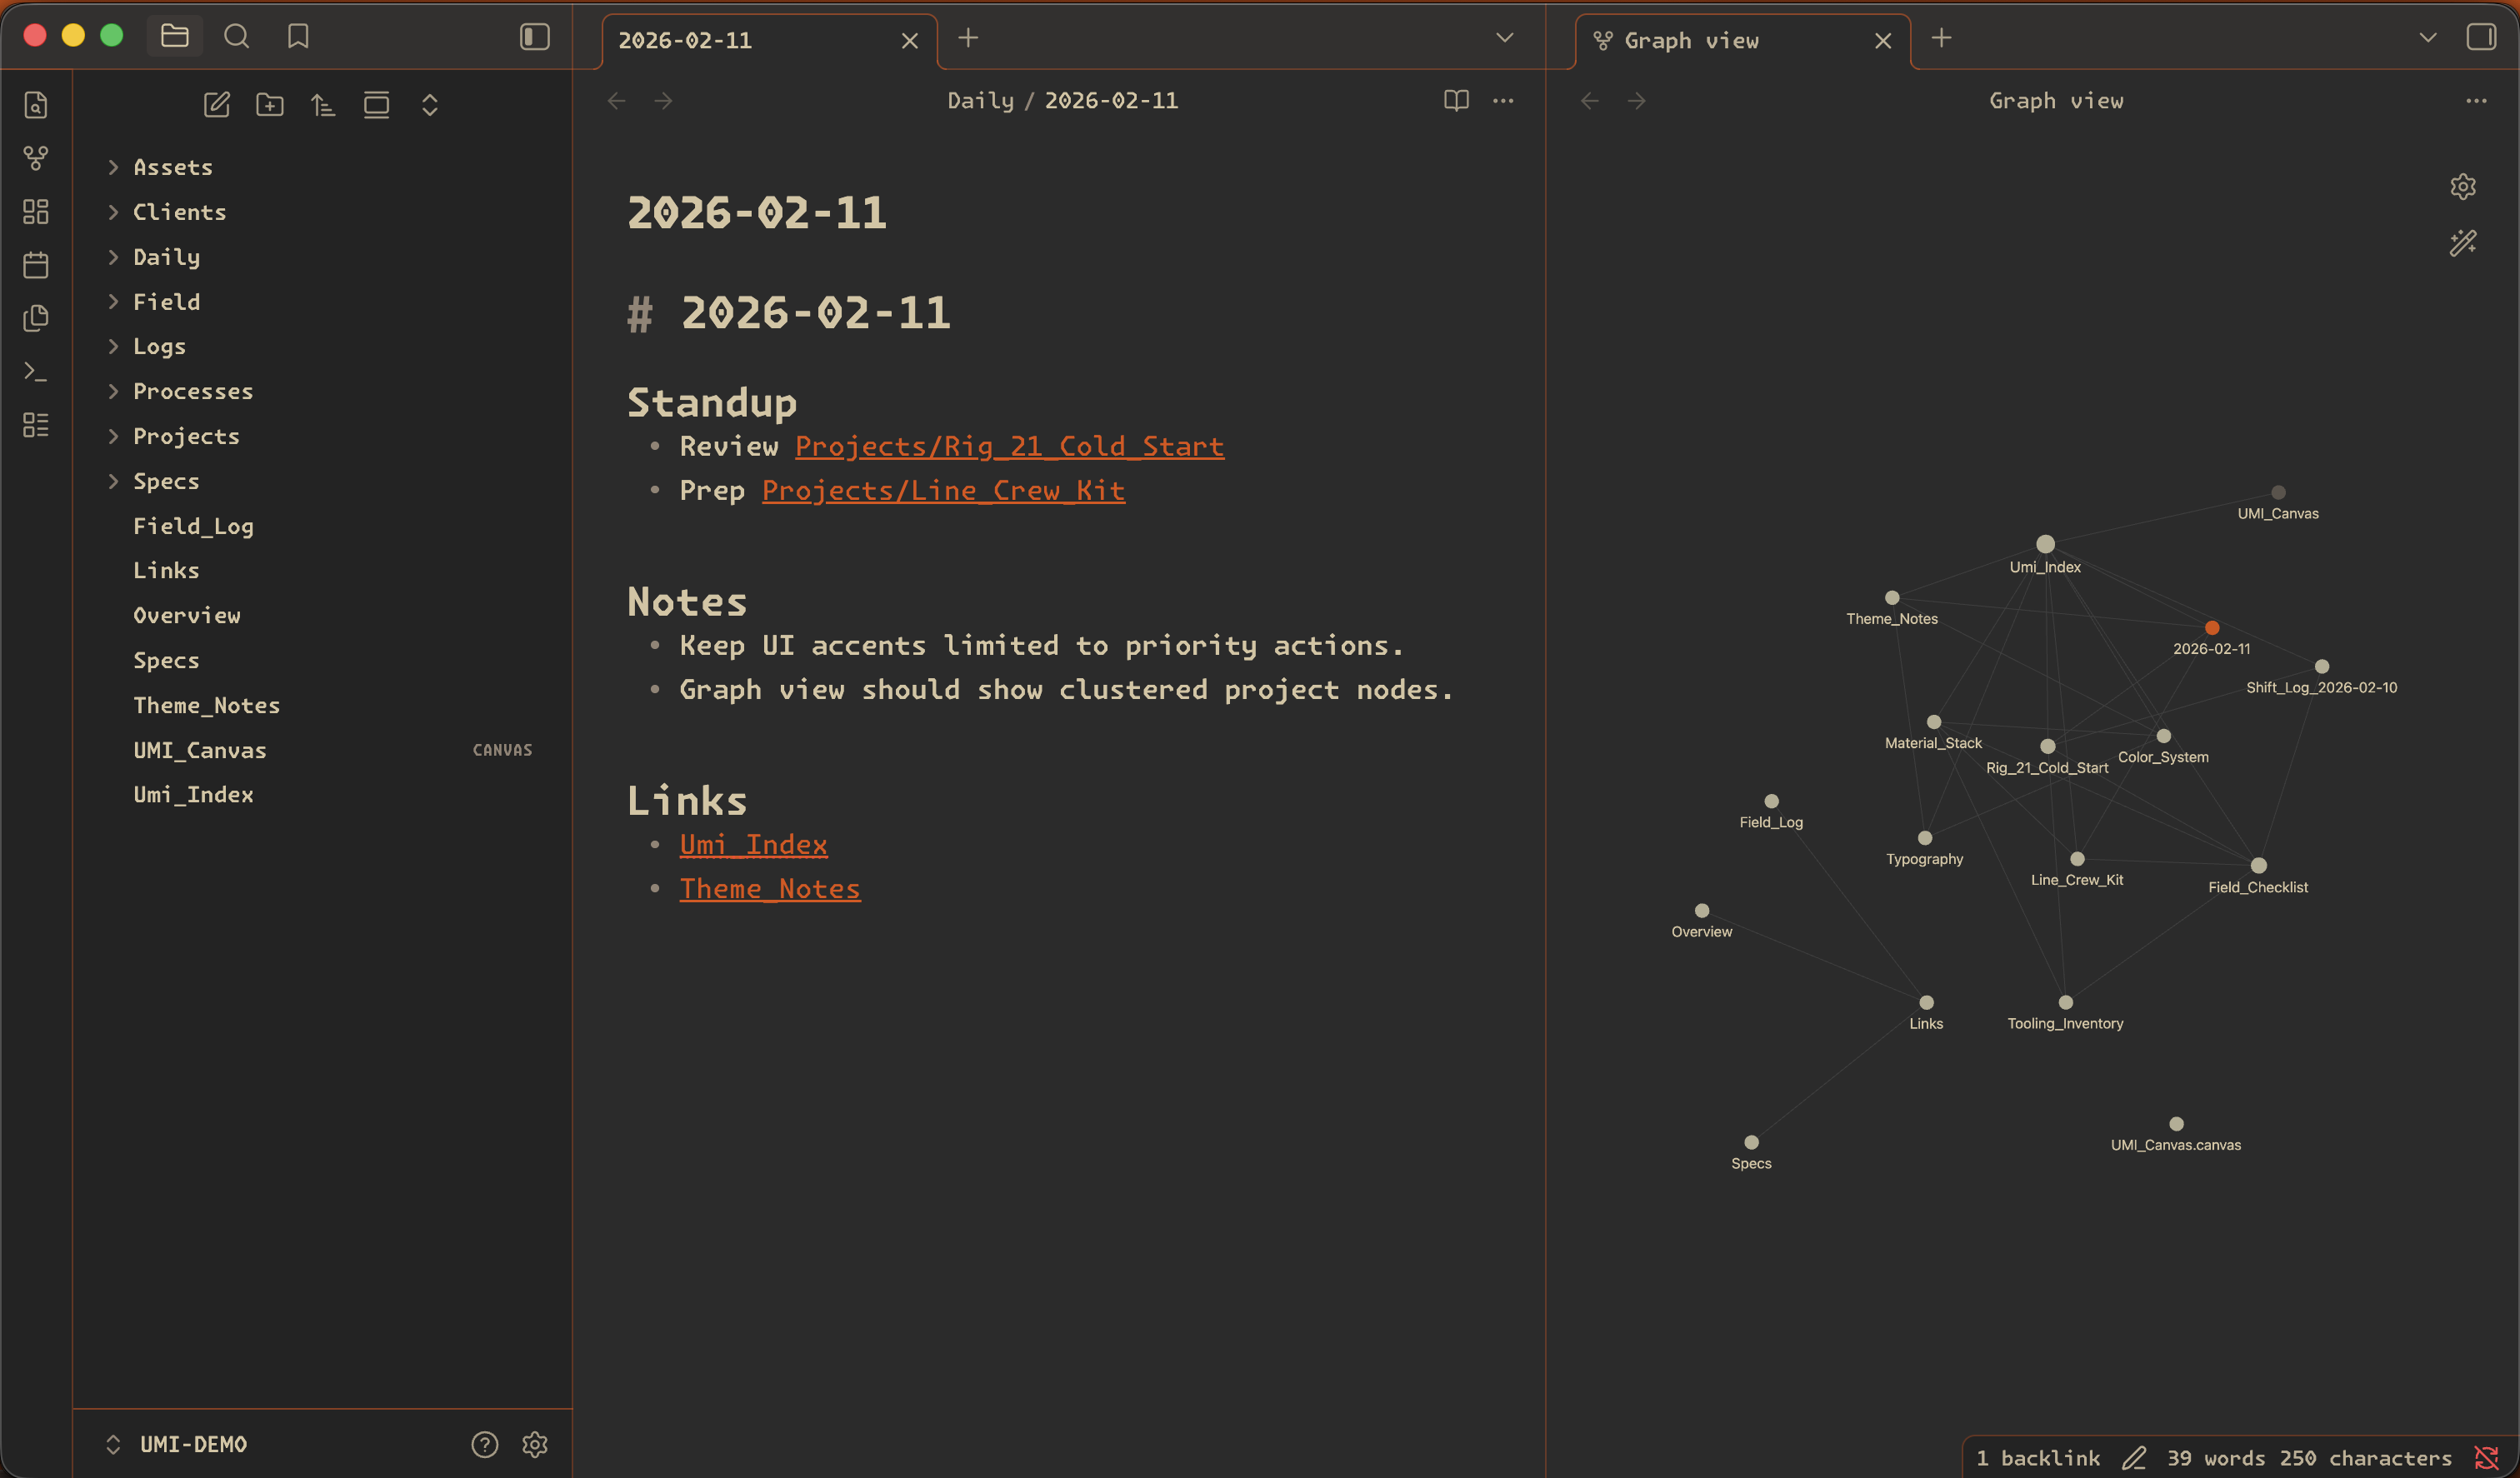2520x1478 pixels.
Task: Click the 1 backlink indicator
Action: tap(2038, 1457)
